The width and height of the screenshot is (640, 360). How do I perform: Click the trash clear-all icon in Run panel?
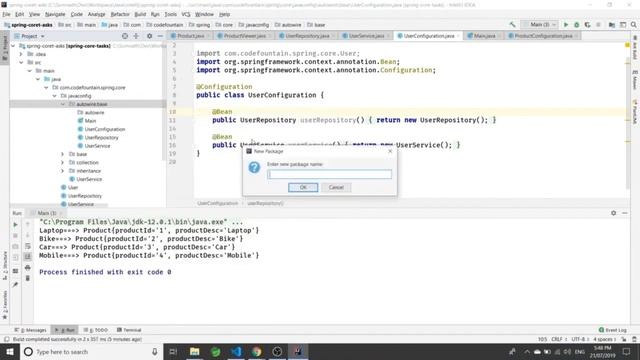[27, 278]
